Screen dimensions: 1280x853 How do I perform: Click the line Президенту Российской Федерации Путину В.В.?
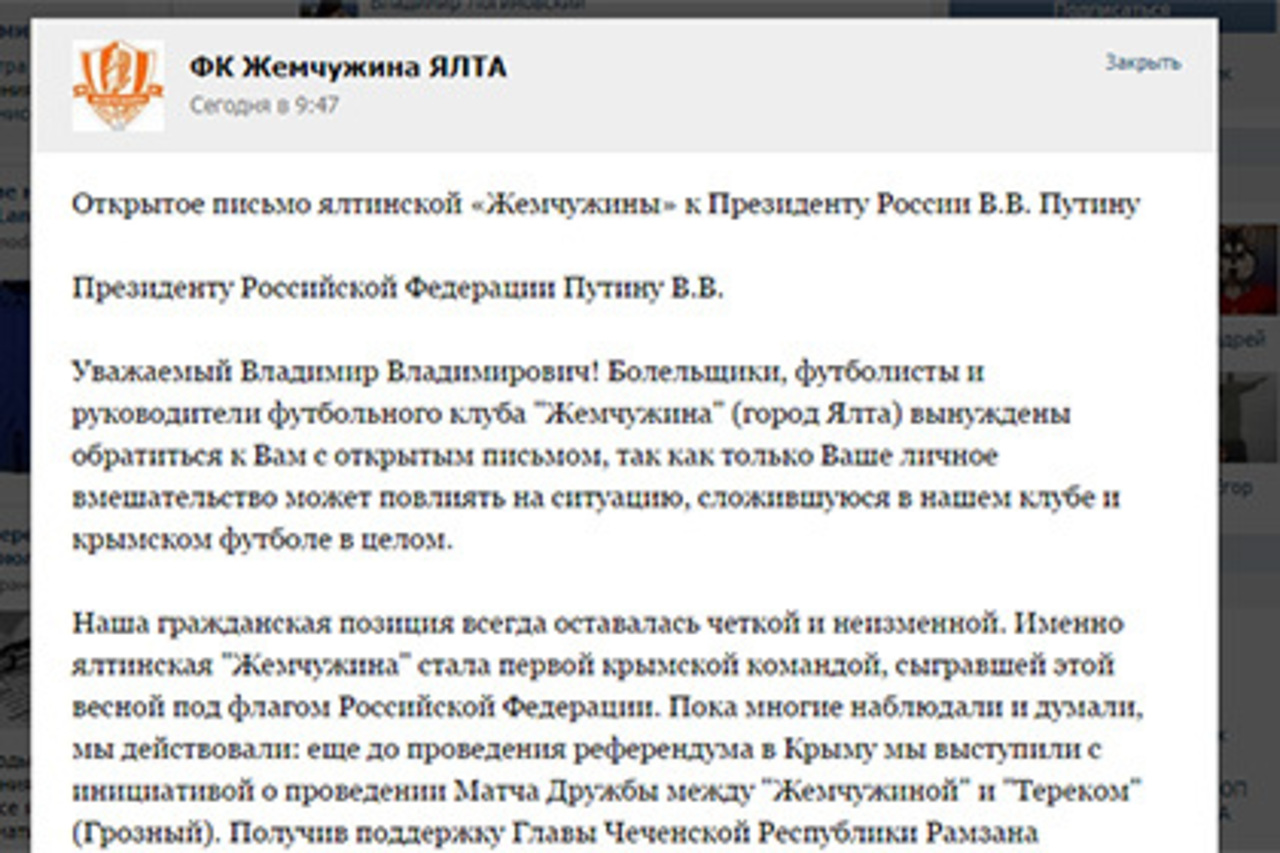397,289
